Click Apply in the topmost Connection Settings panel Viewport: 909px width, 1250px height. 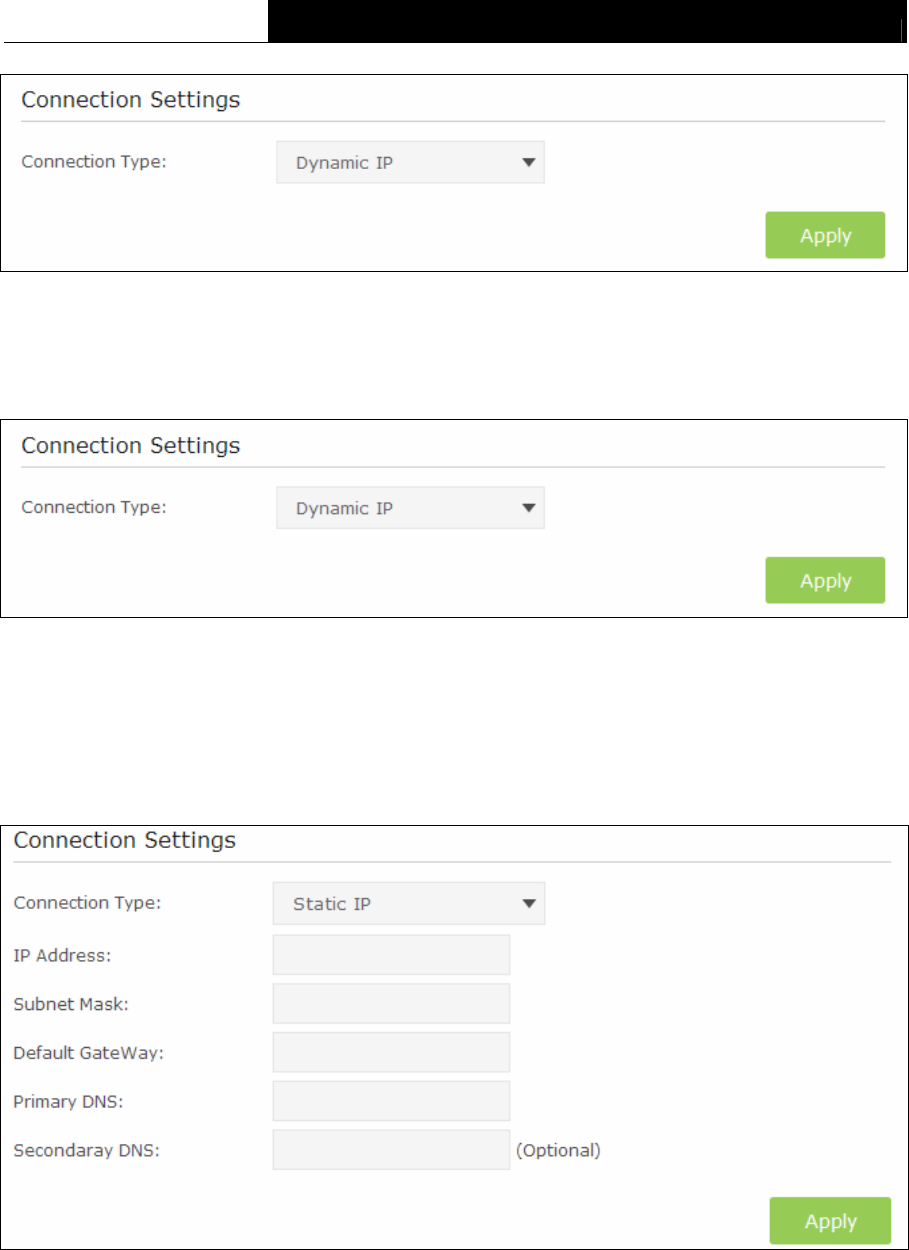click(825, 235)
